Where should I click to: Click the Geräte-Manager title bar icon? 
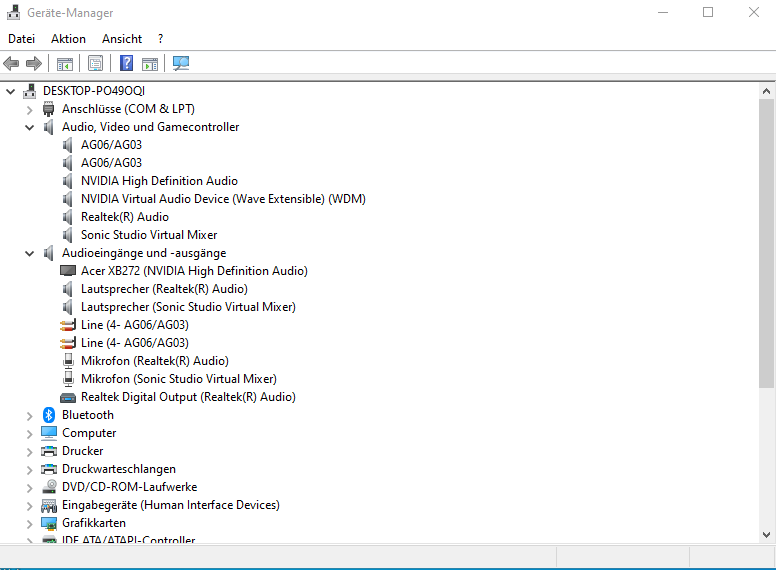pos(13,12)
